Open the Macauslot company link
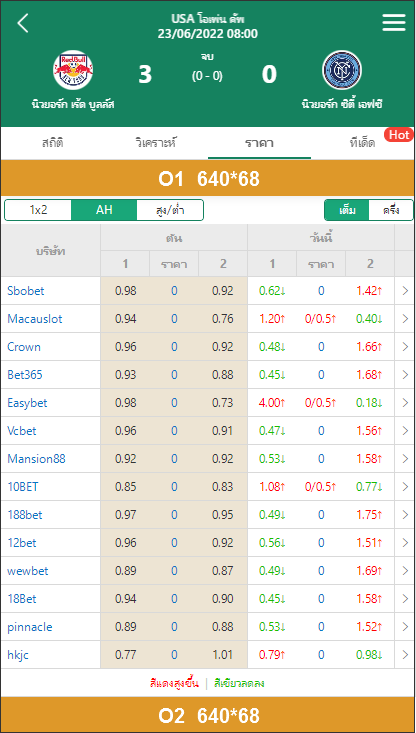This screenshot has height=733, width=416. (x=35, y=319)
